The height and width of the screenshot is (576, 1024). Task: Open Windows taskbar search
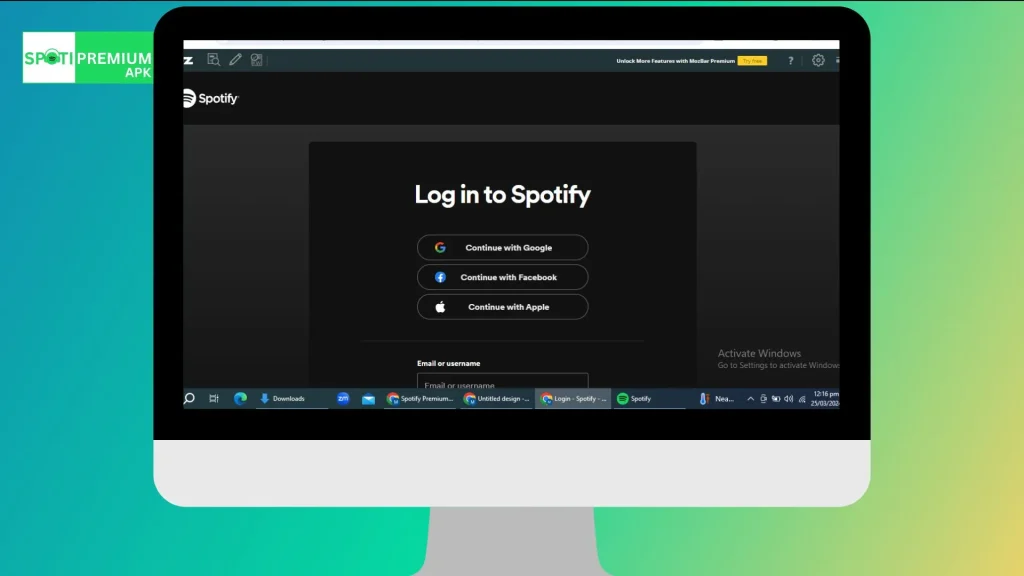[189, 398]
